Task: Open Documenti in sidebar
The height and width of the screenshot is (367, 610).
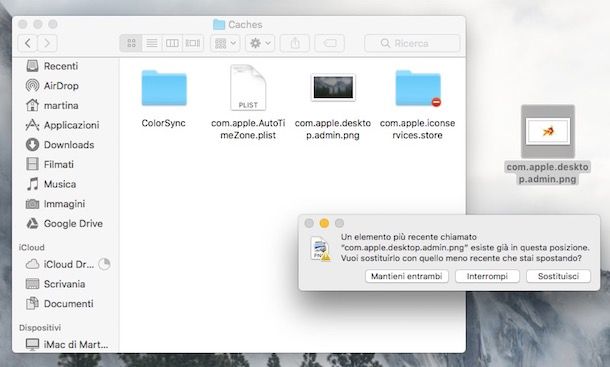Action: [x=60, y=304]
